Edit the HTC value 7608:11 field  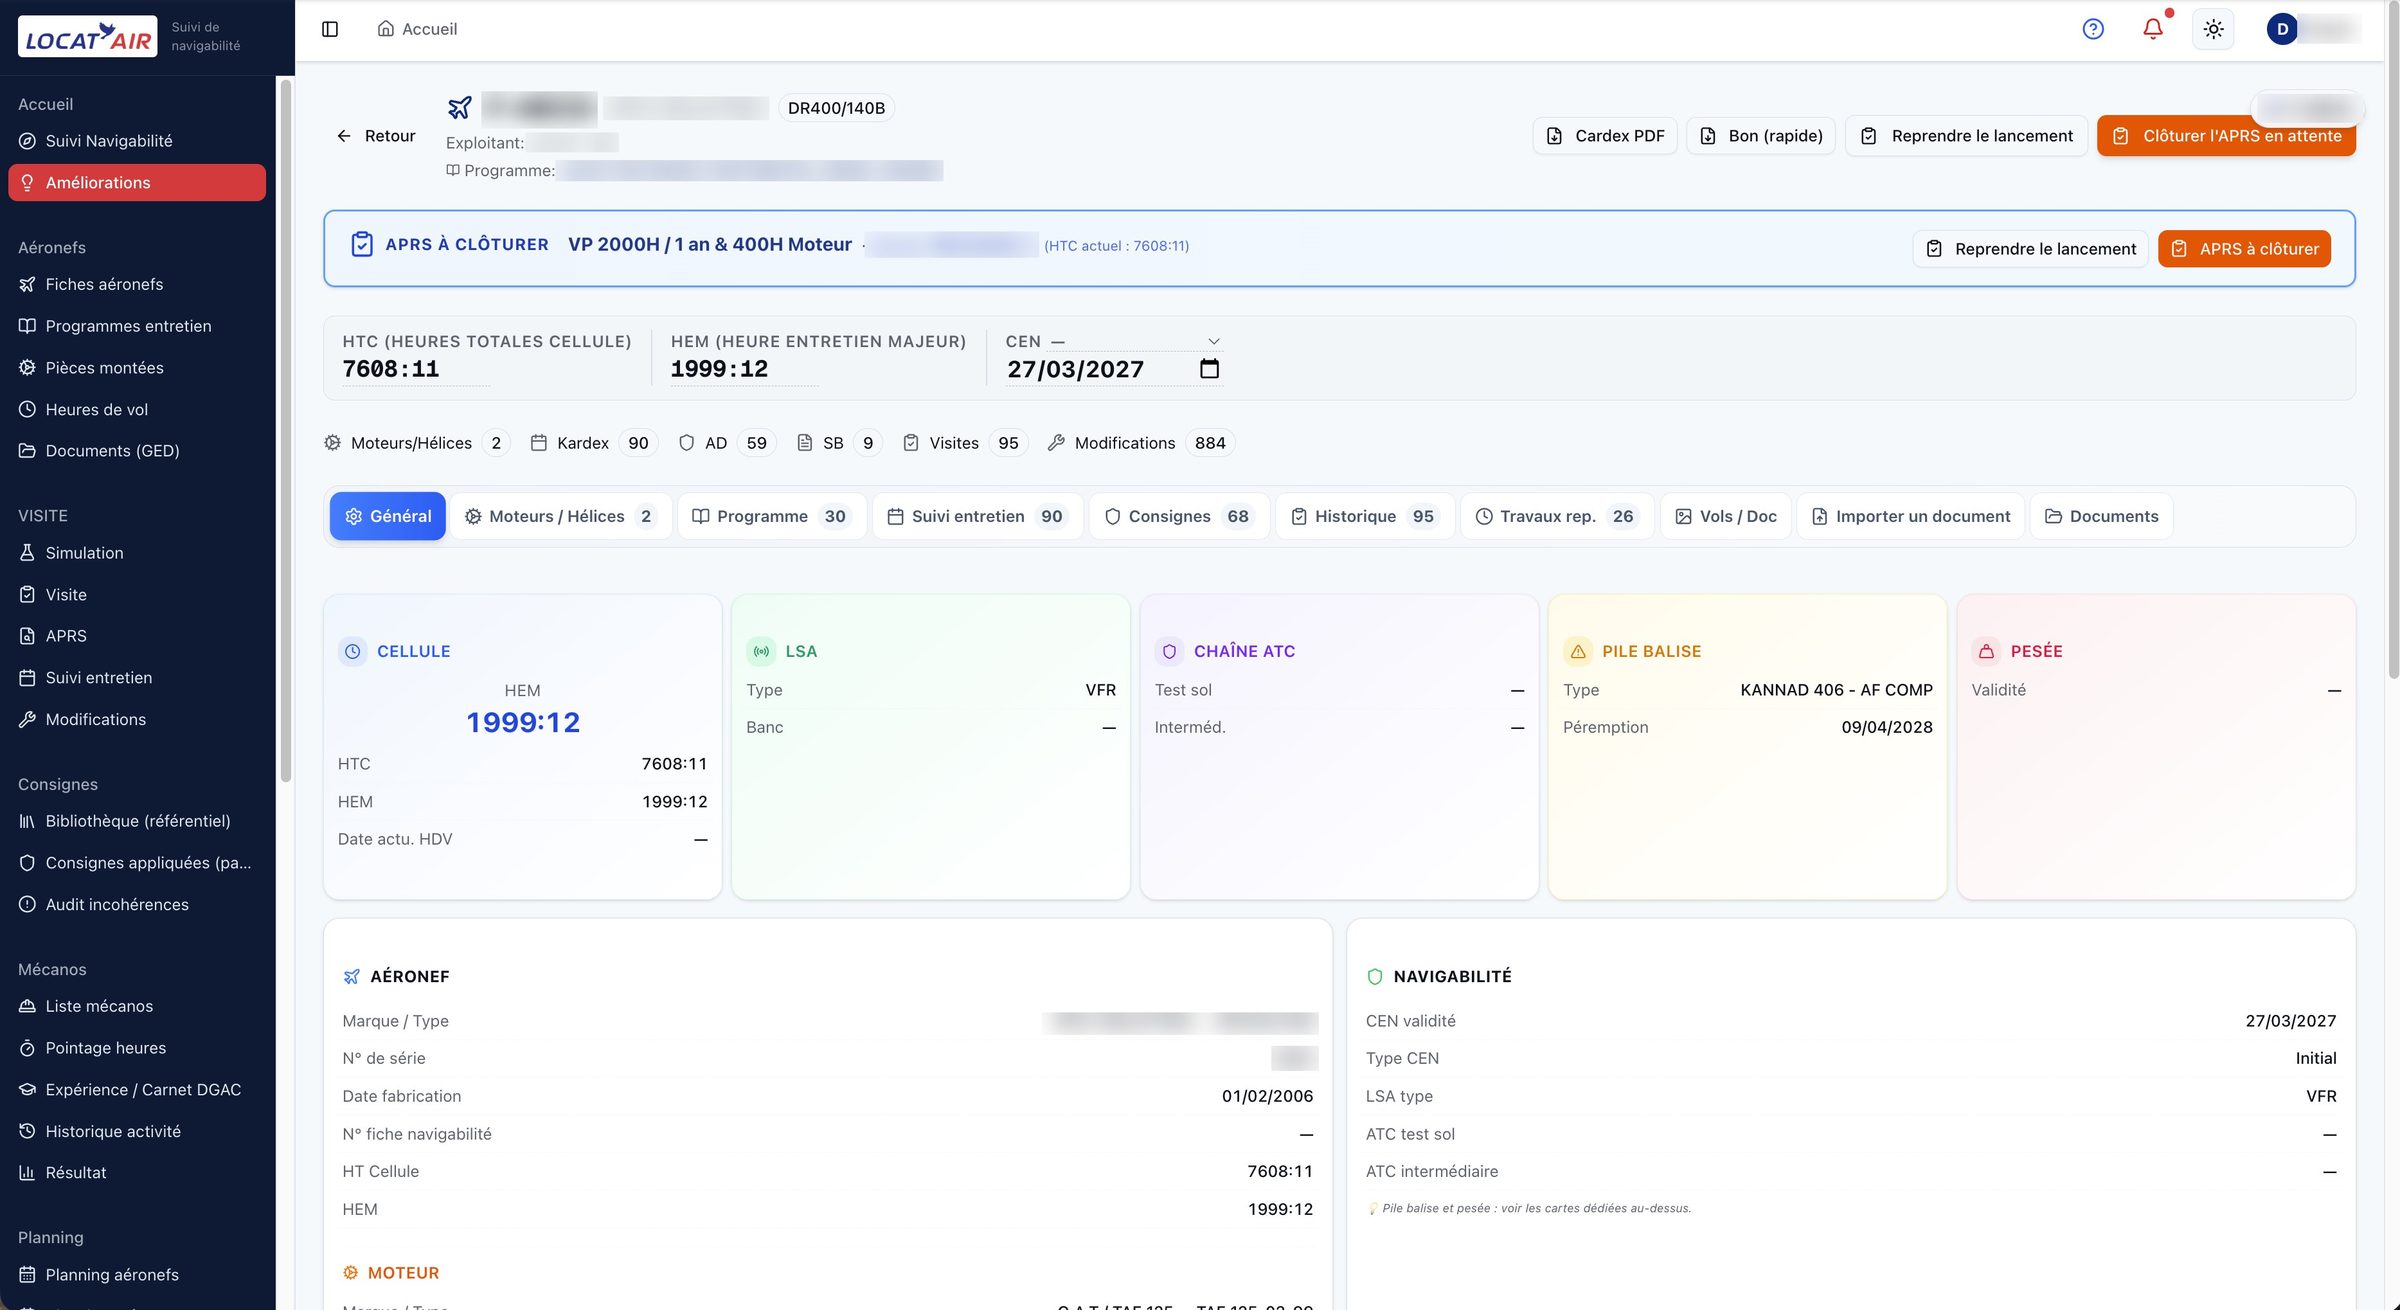coord(415,369)
